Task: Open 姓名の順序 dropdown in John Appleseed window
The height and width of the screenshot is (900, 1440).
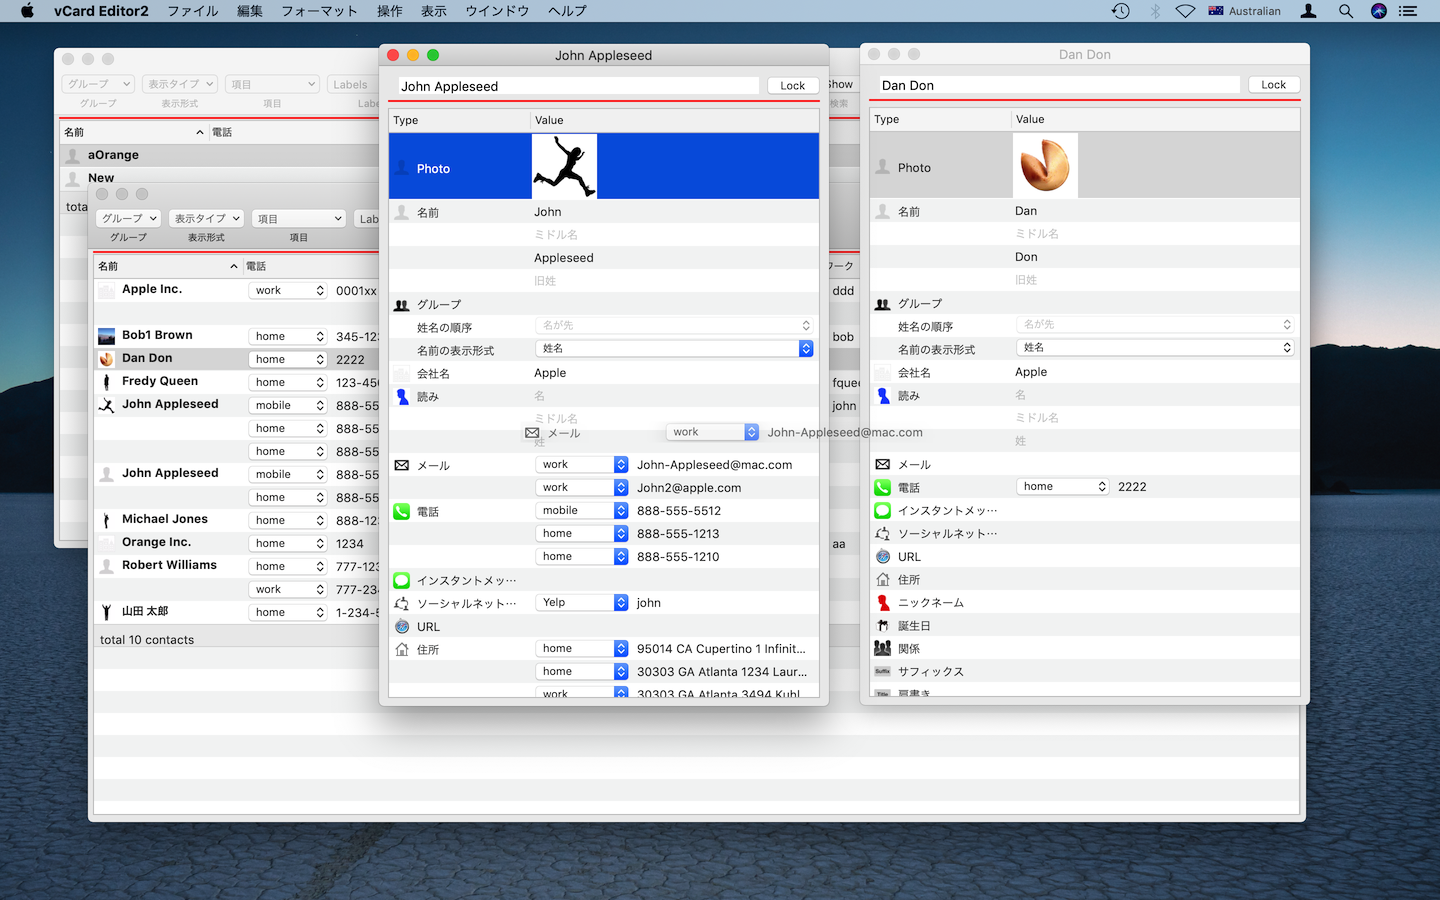Action: click(x=675, y=325)
